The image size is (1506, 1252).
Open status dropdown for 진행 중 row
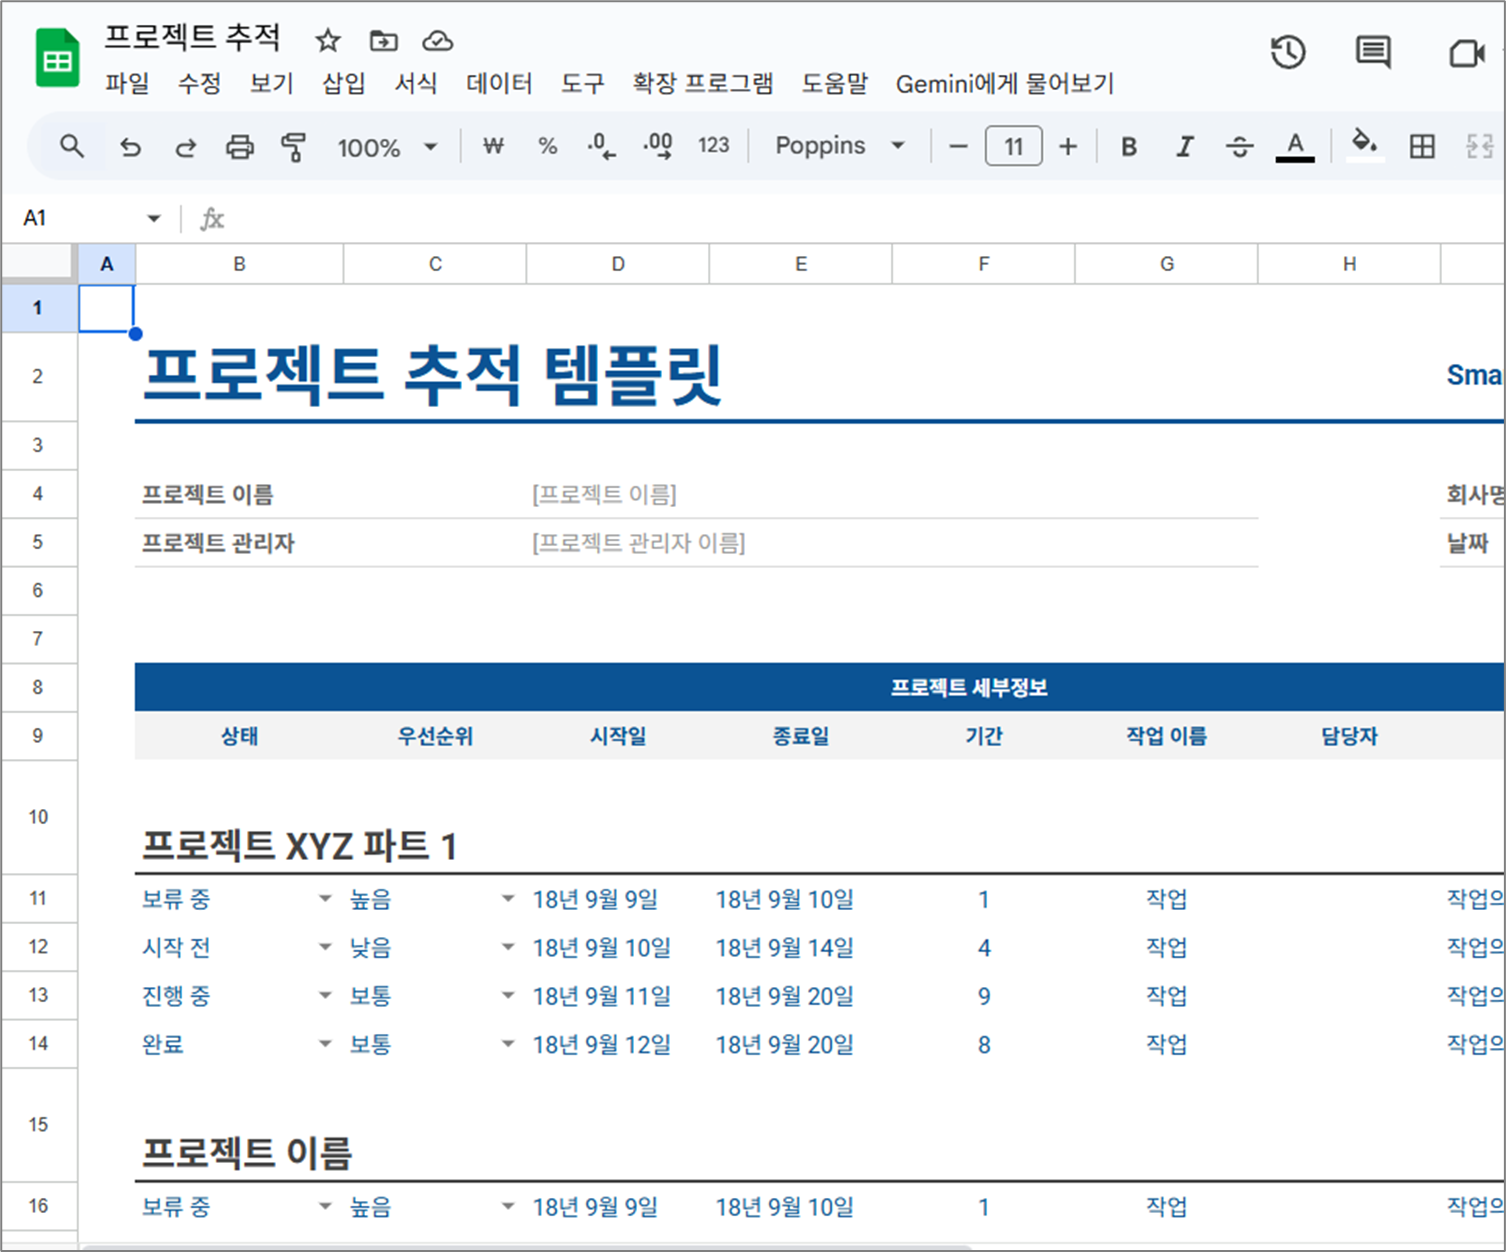(325, 996)
